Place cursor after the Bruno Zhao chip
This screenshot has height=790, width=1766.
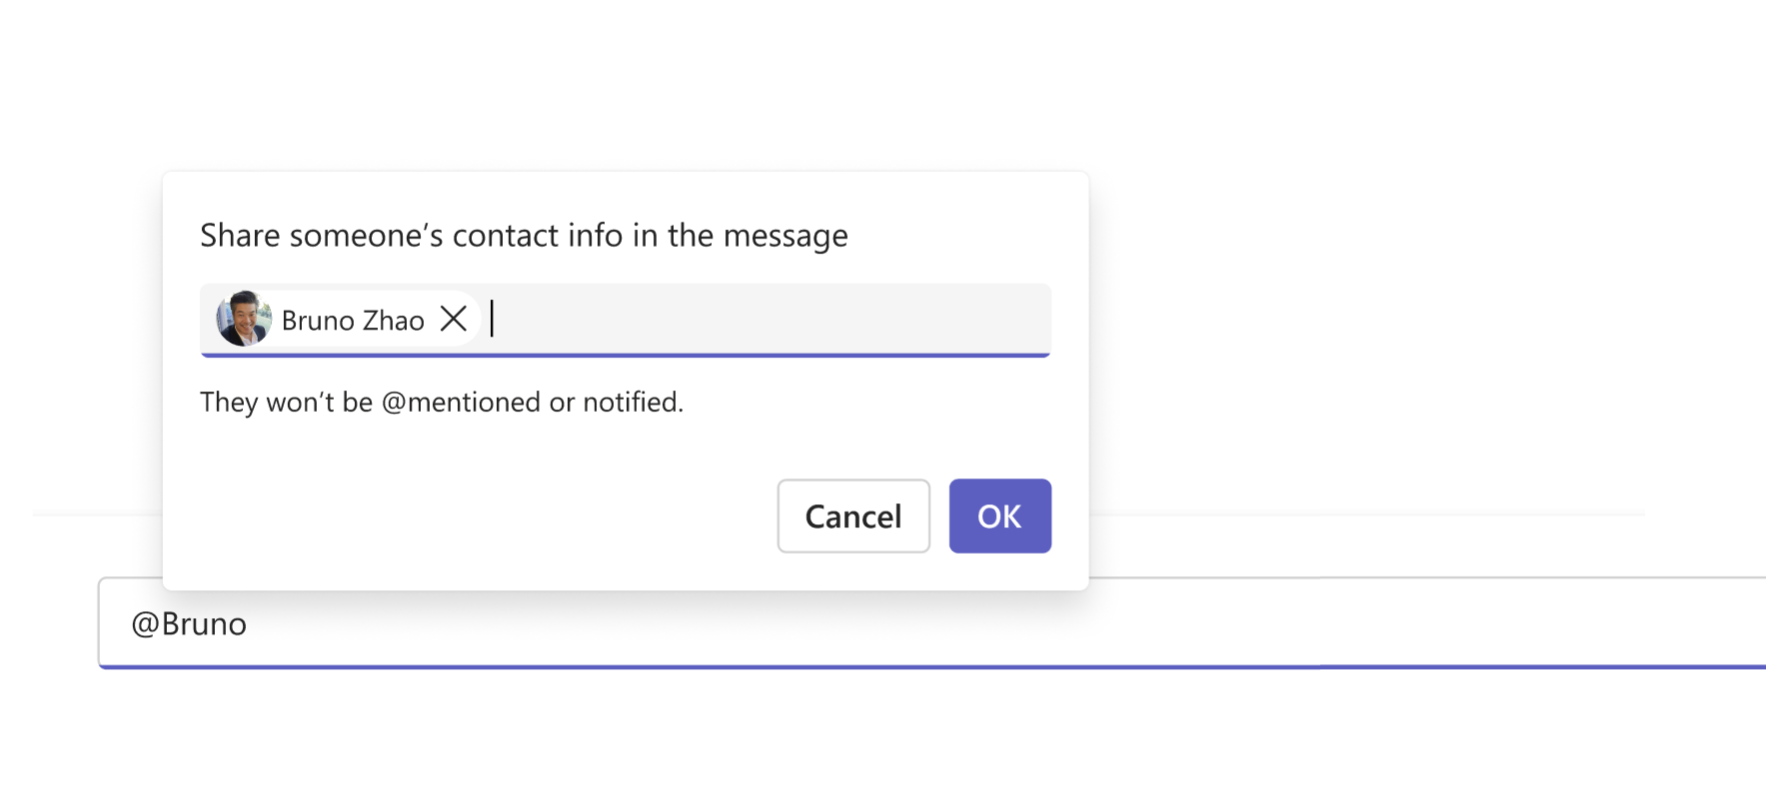(495, 320)
